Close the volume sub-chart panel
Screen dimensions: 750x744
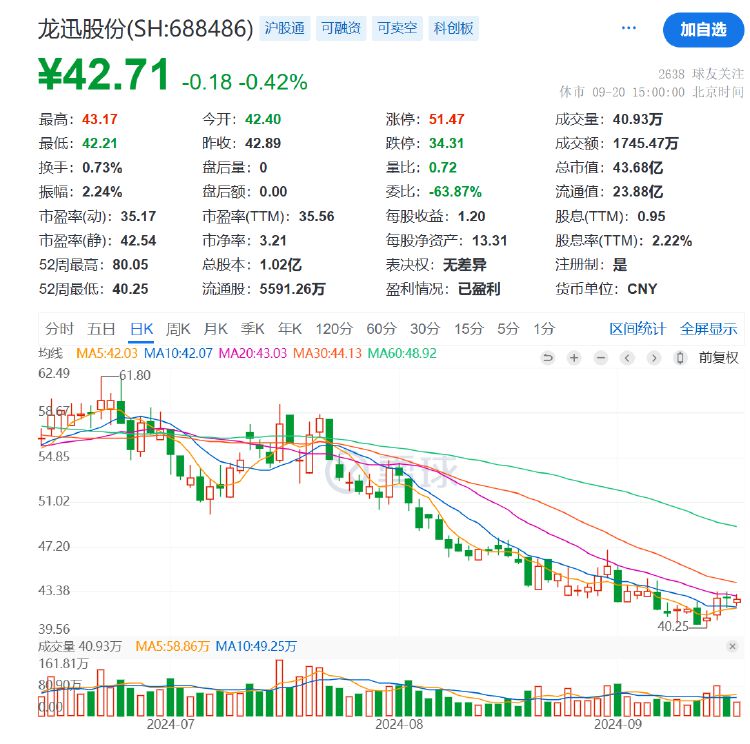pyautogui.click(x=732, y=646)
